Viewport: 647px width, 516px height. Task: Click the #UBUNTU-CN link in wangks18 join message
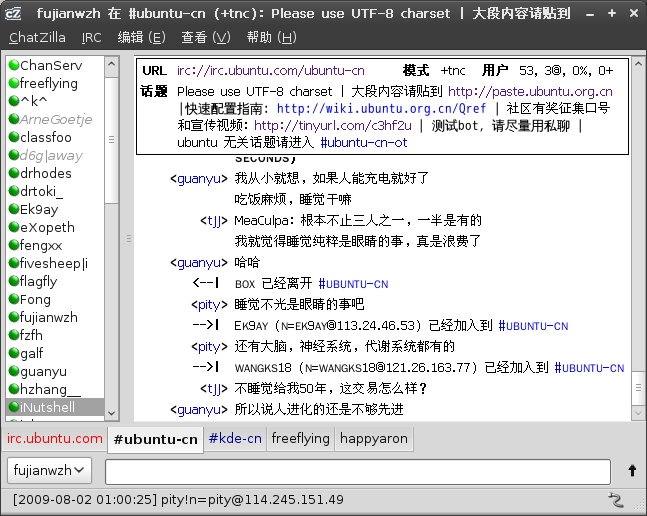point(589,368)
